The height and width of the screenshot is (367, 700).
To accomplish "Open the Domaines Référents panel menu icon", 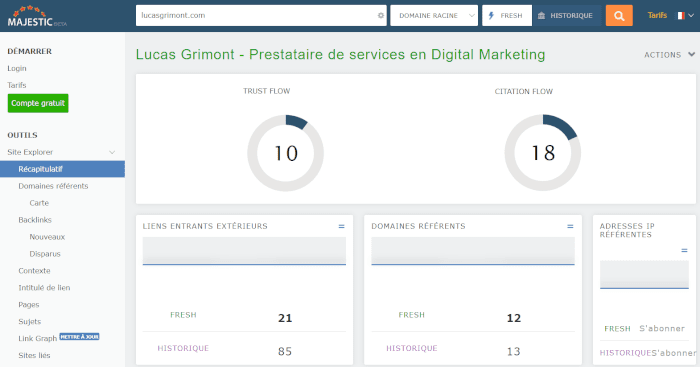I will click(570, 226).
